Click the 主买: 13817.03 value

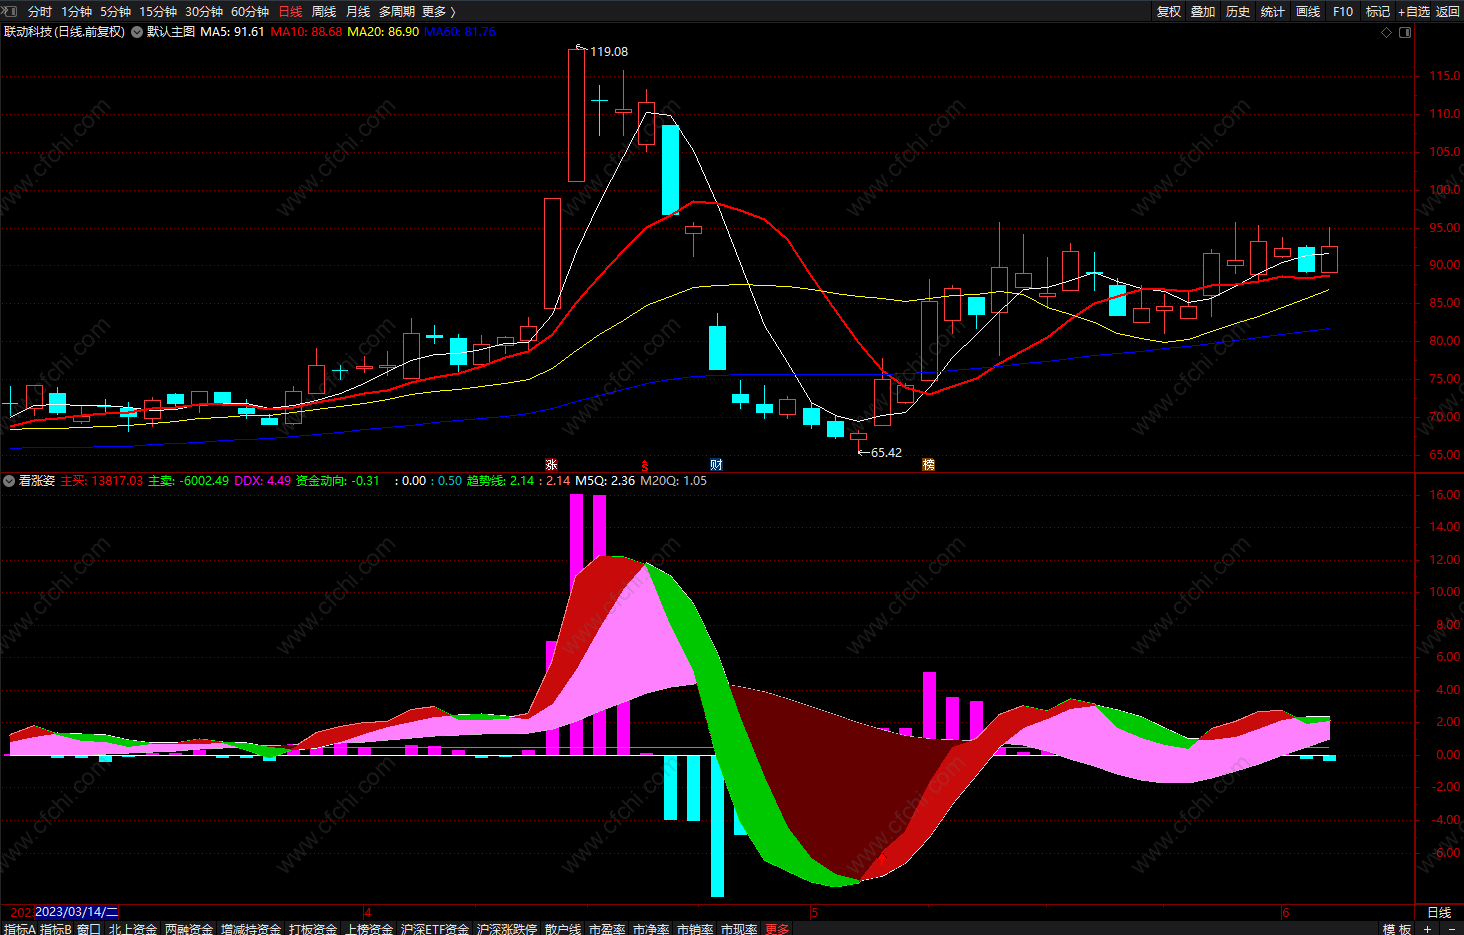coord(102,481)
